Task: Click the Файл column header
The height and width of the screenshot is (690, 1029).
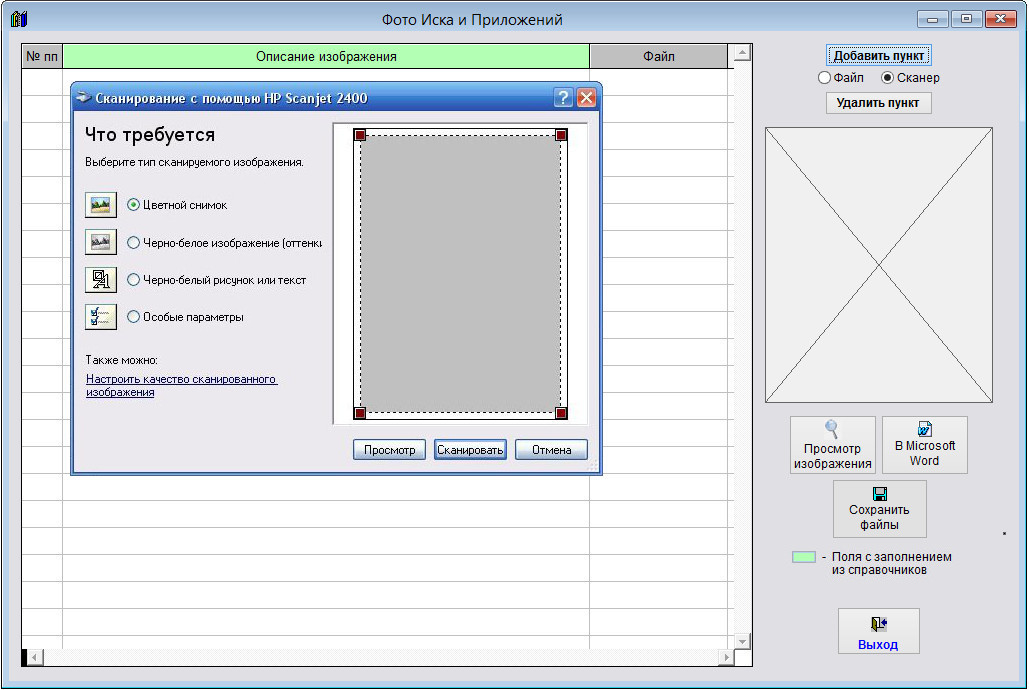Action: [x=658, y=56]
